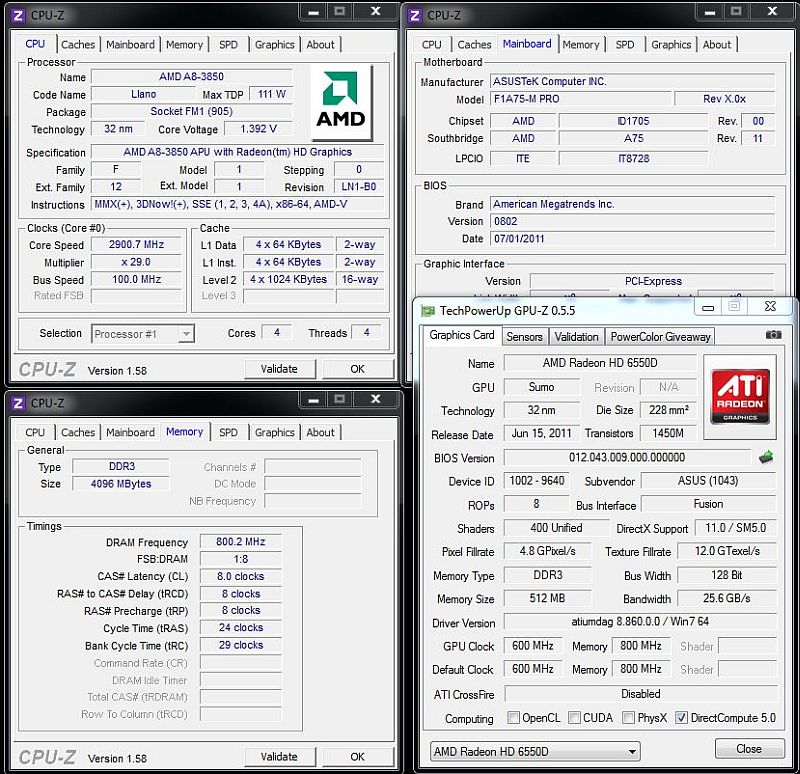Image resolution: width=800 pixels, height=774 pixels.
Task: Click the Shaders field 400 Unified
Action: [556, 528]
